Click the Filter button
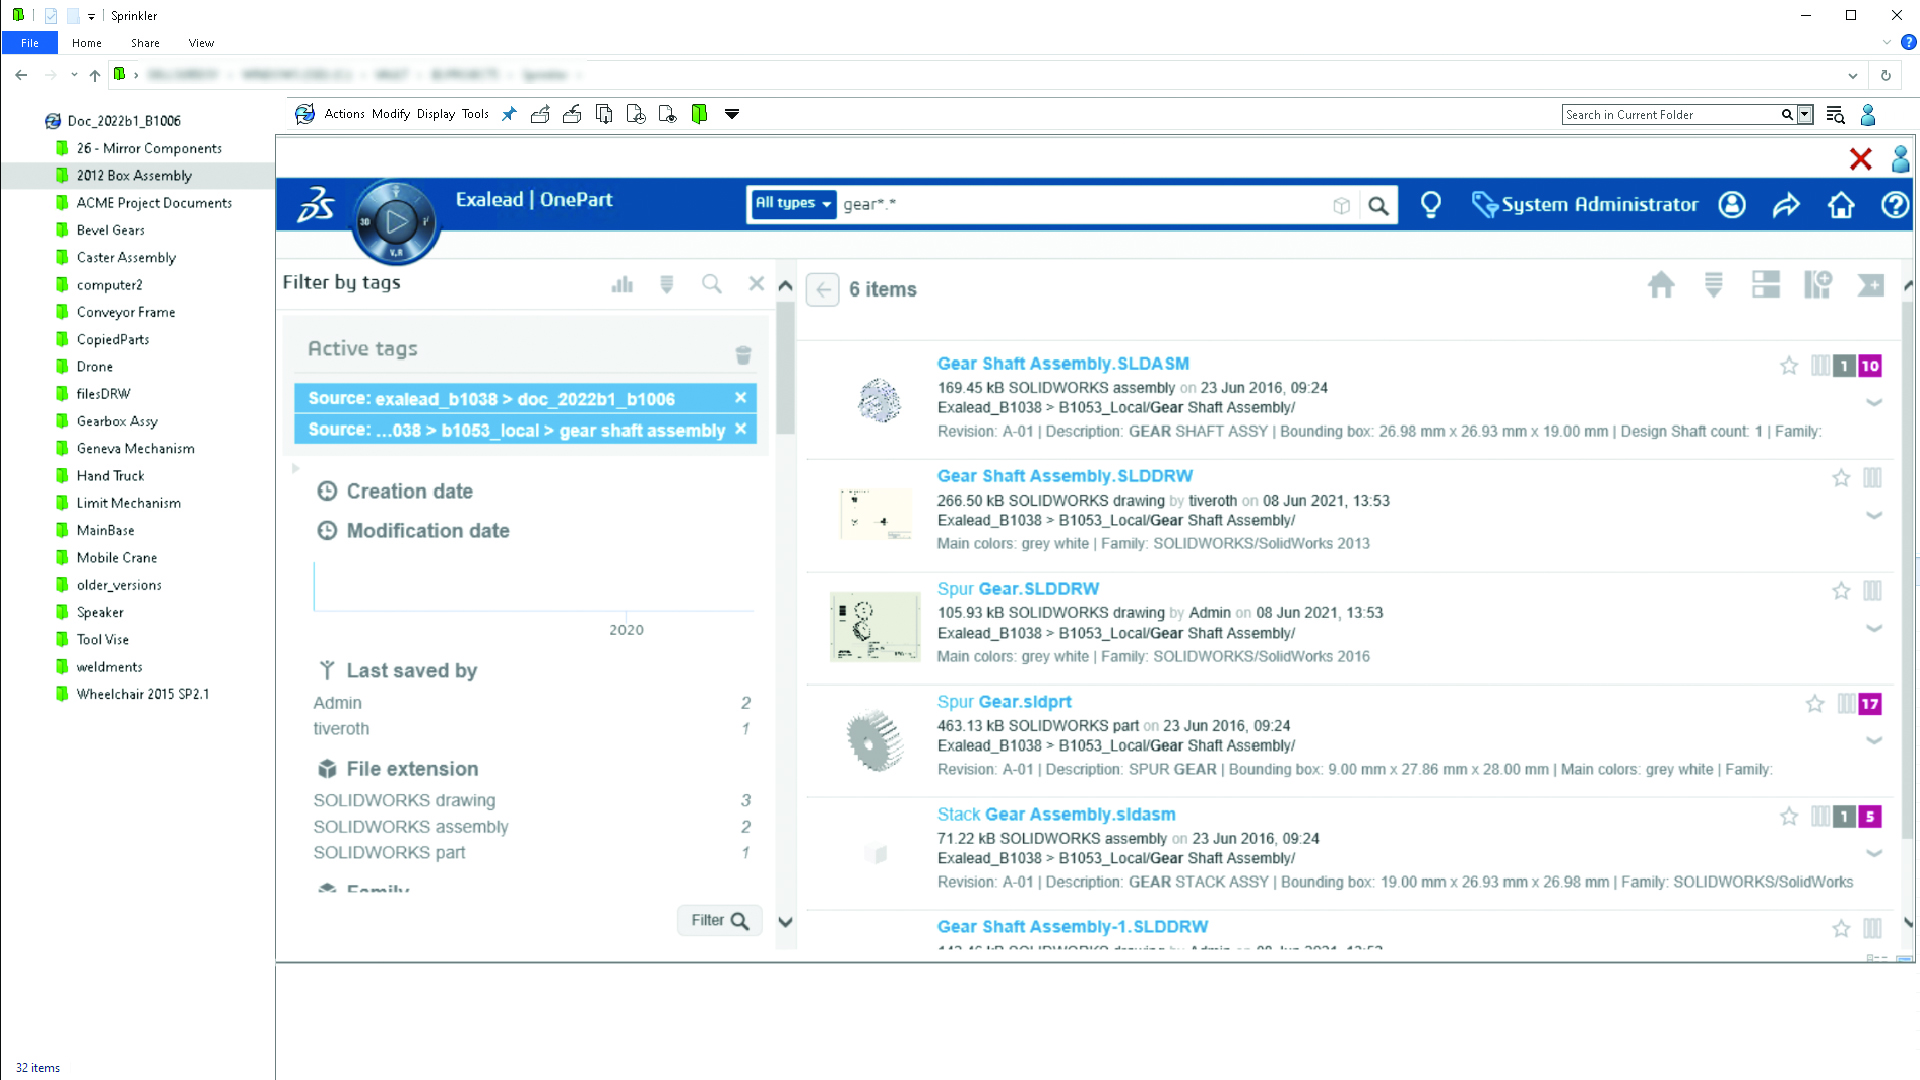This screenshot has height=1080, width=1920. pyautogui.click(x=719, y=920)
